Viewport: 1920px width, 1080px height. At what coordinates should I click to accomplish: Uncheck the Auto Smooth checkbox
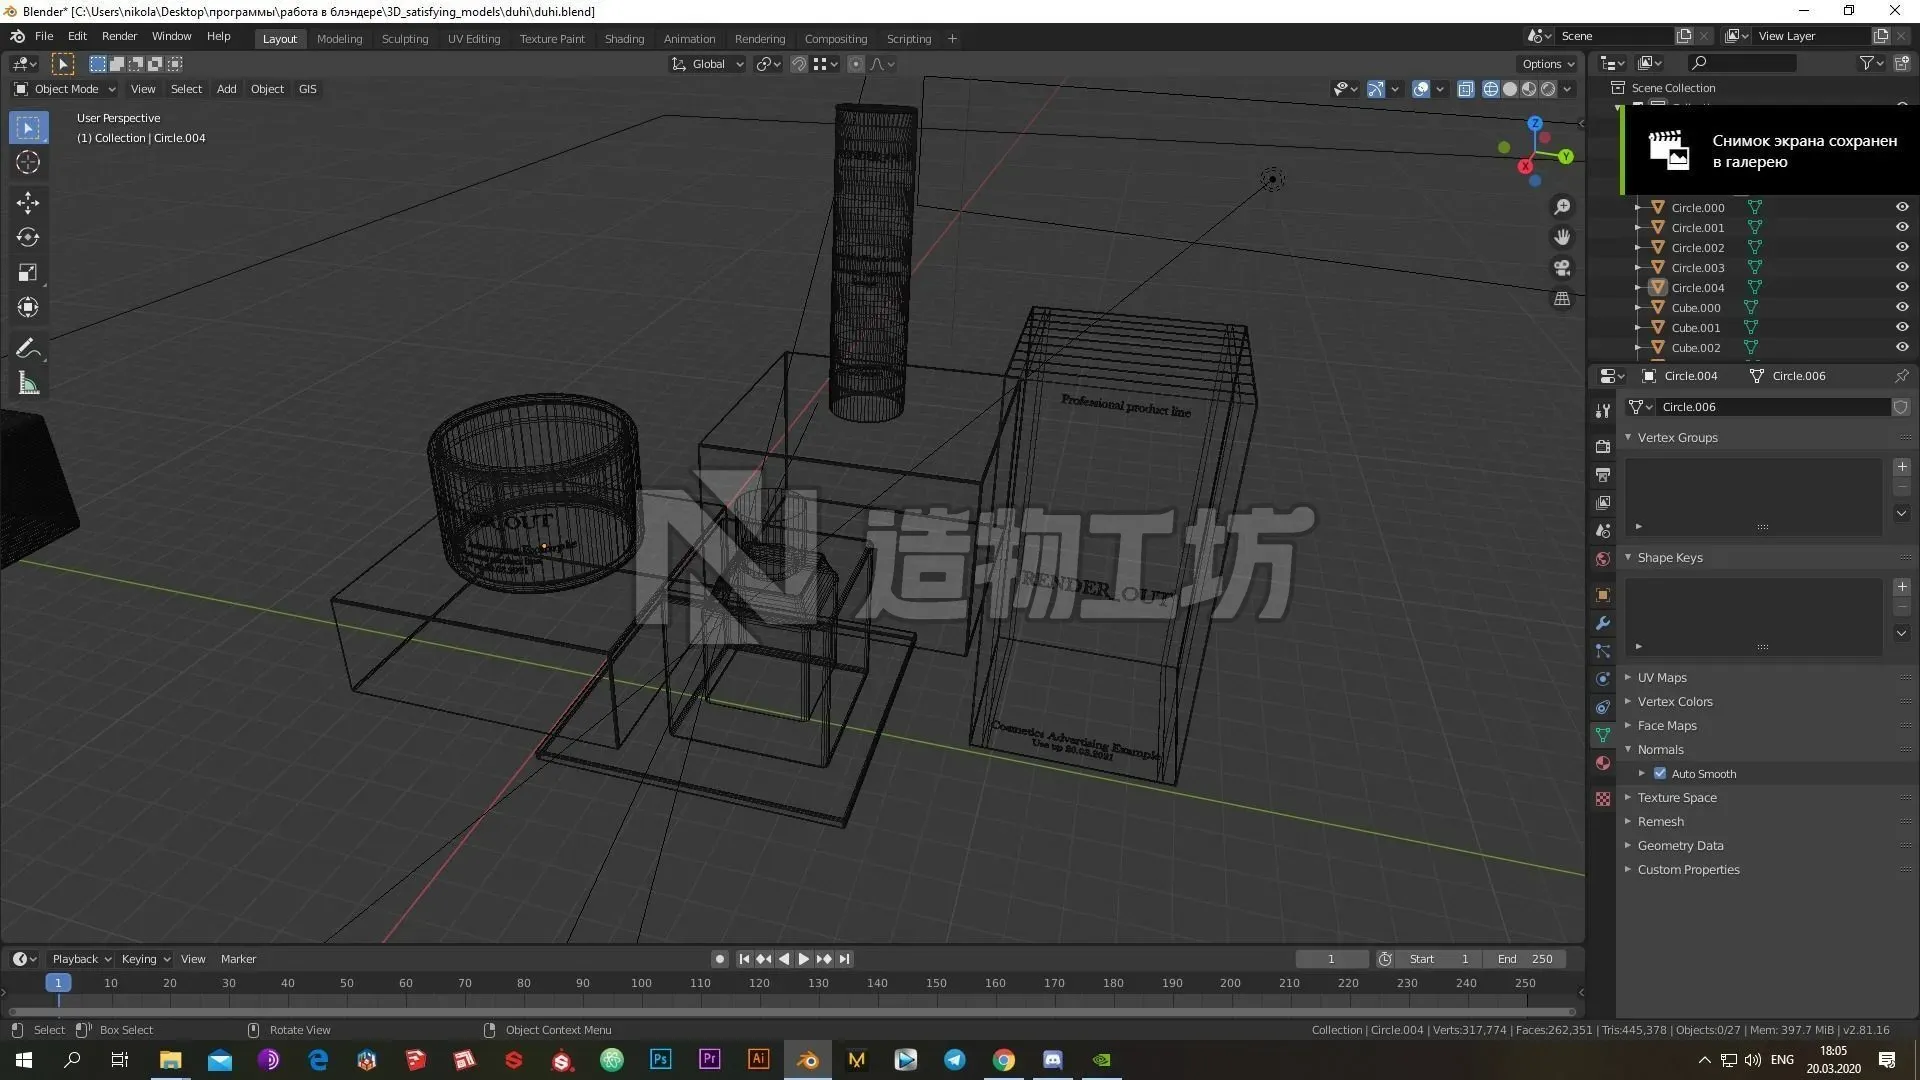click(1660, 774)
